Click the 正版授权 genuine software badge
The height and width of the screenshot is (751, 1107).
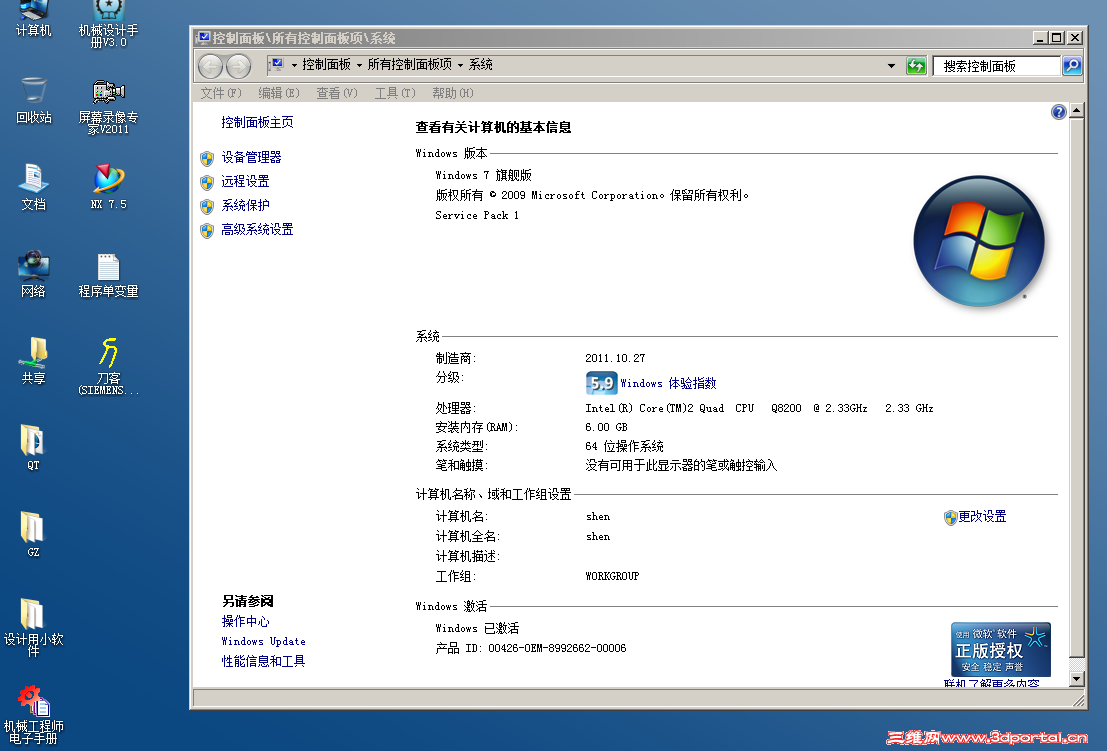click(x=1000, y=648)
